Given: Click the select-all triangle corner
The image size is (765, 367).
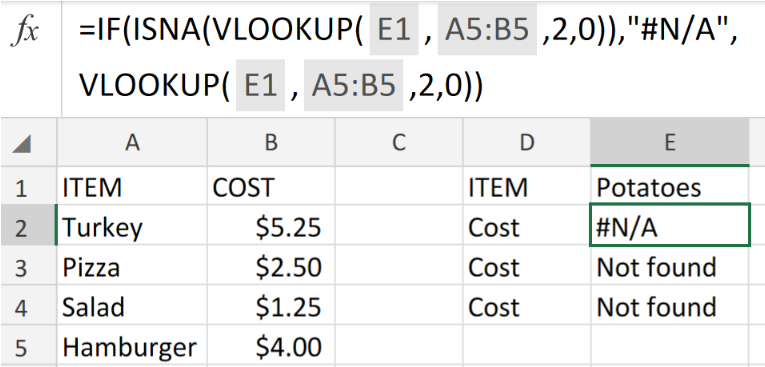Looking at the screenshot, I should pyautogui.click(x=21, y=143).
